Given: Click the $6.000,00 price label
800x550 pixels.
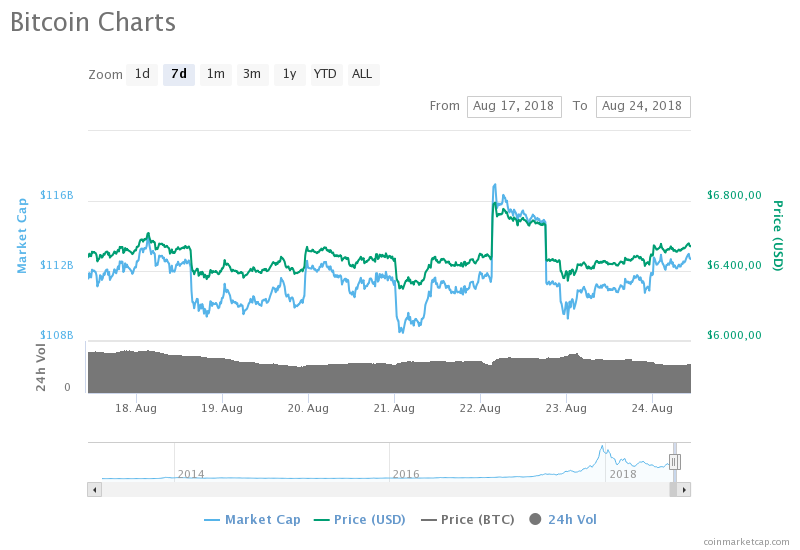Looking at the screenshot, I should pyautogui.click(x=734, y=335).
